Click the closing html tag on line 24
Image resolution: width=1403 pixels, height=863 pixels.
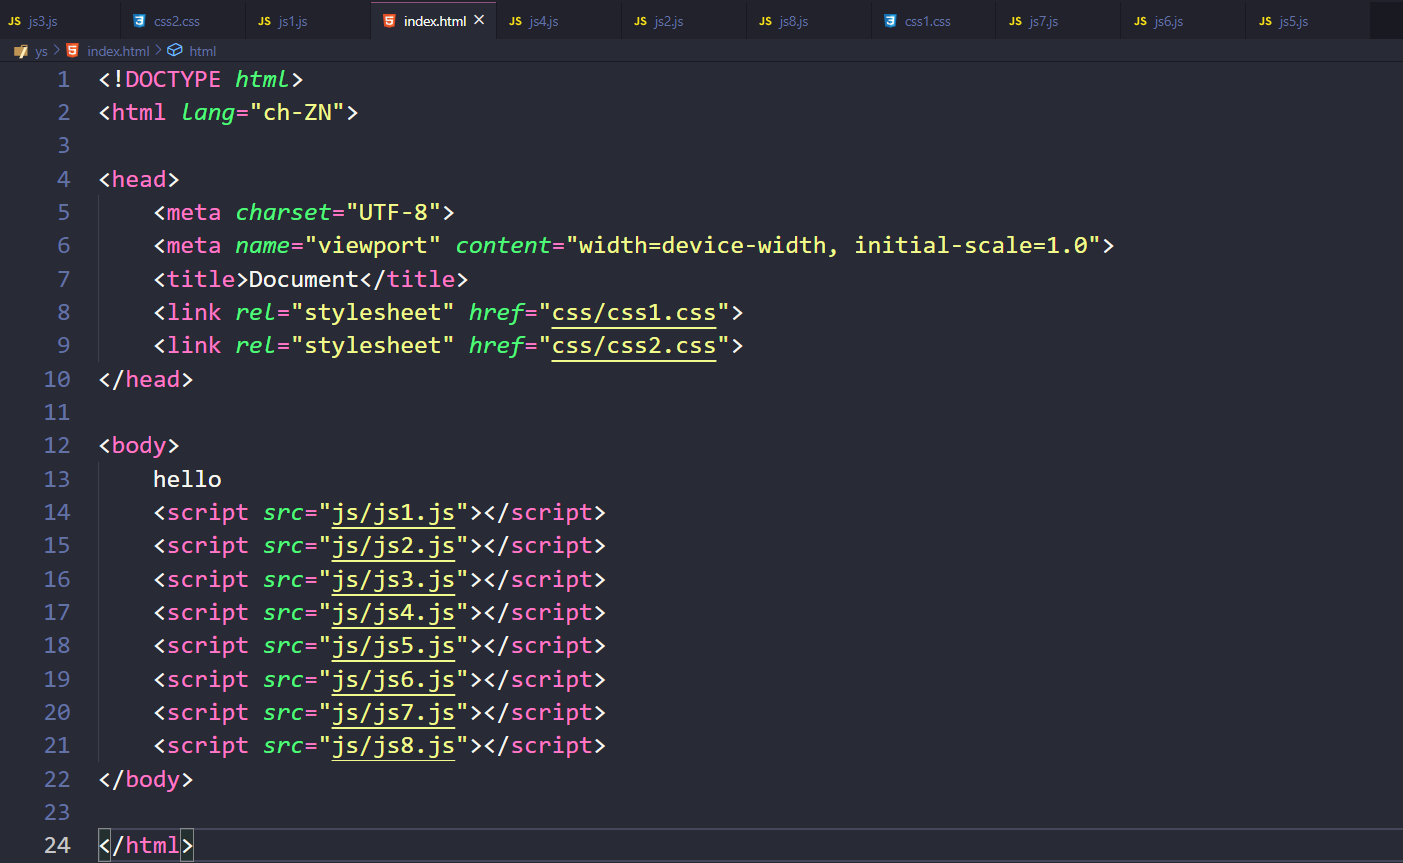coord(146,846)
